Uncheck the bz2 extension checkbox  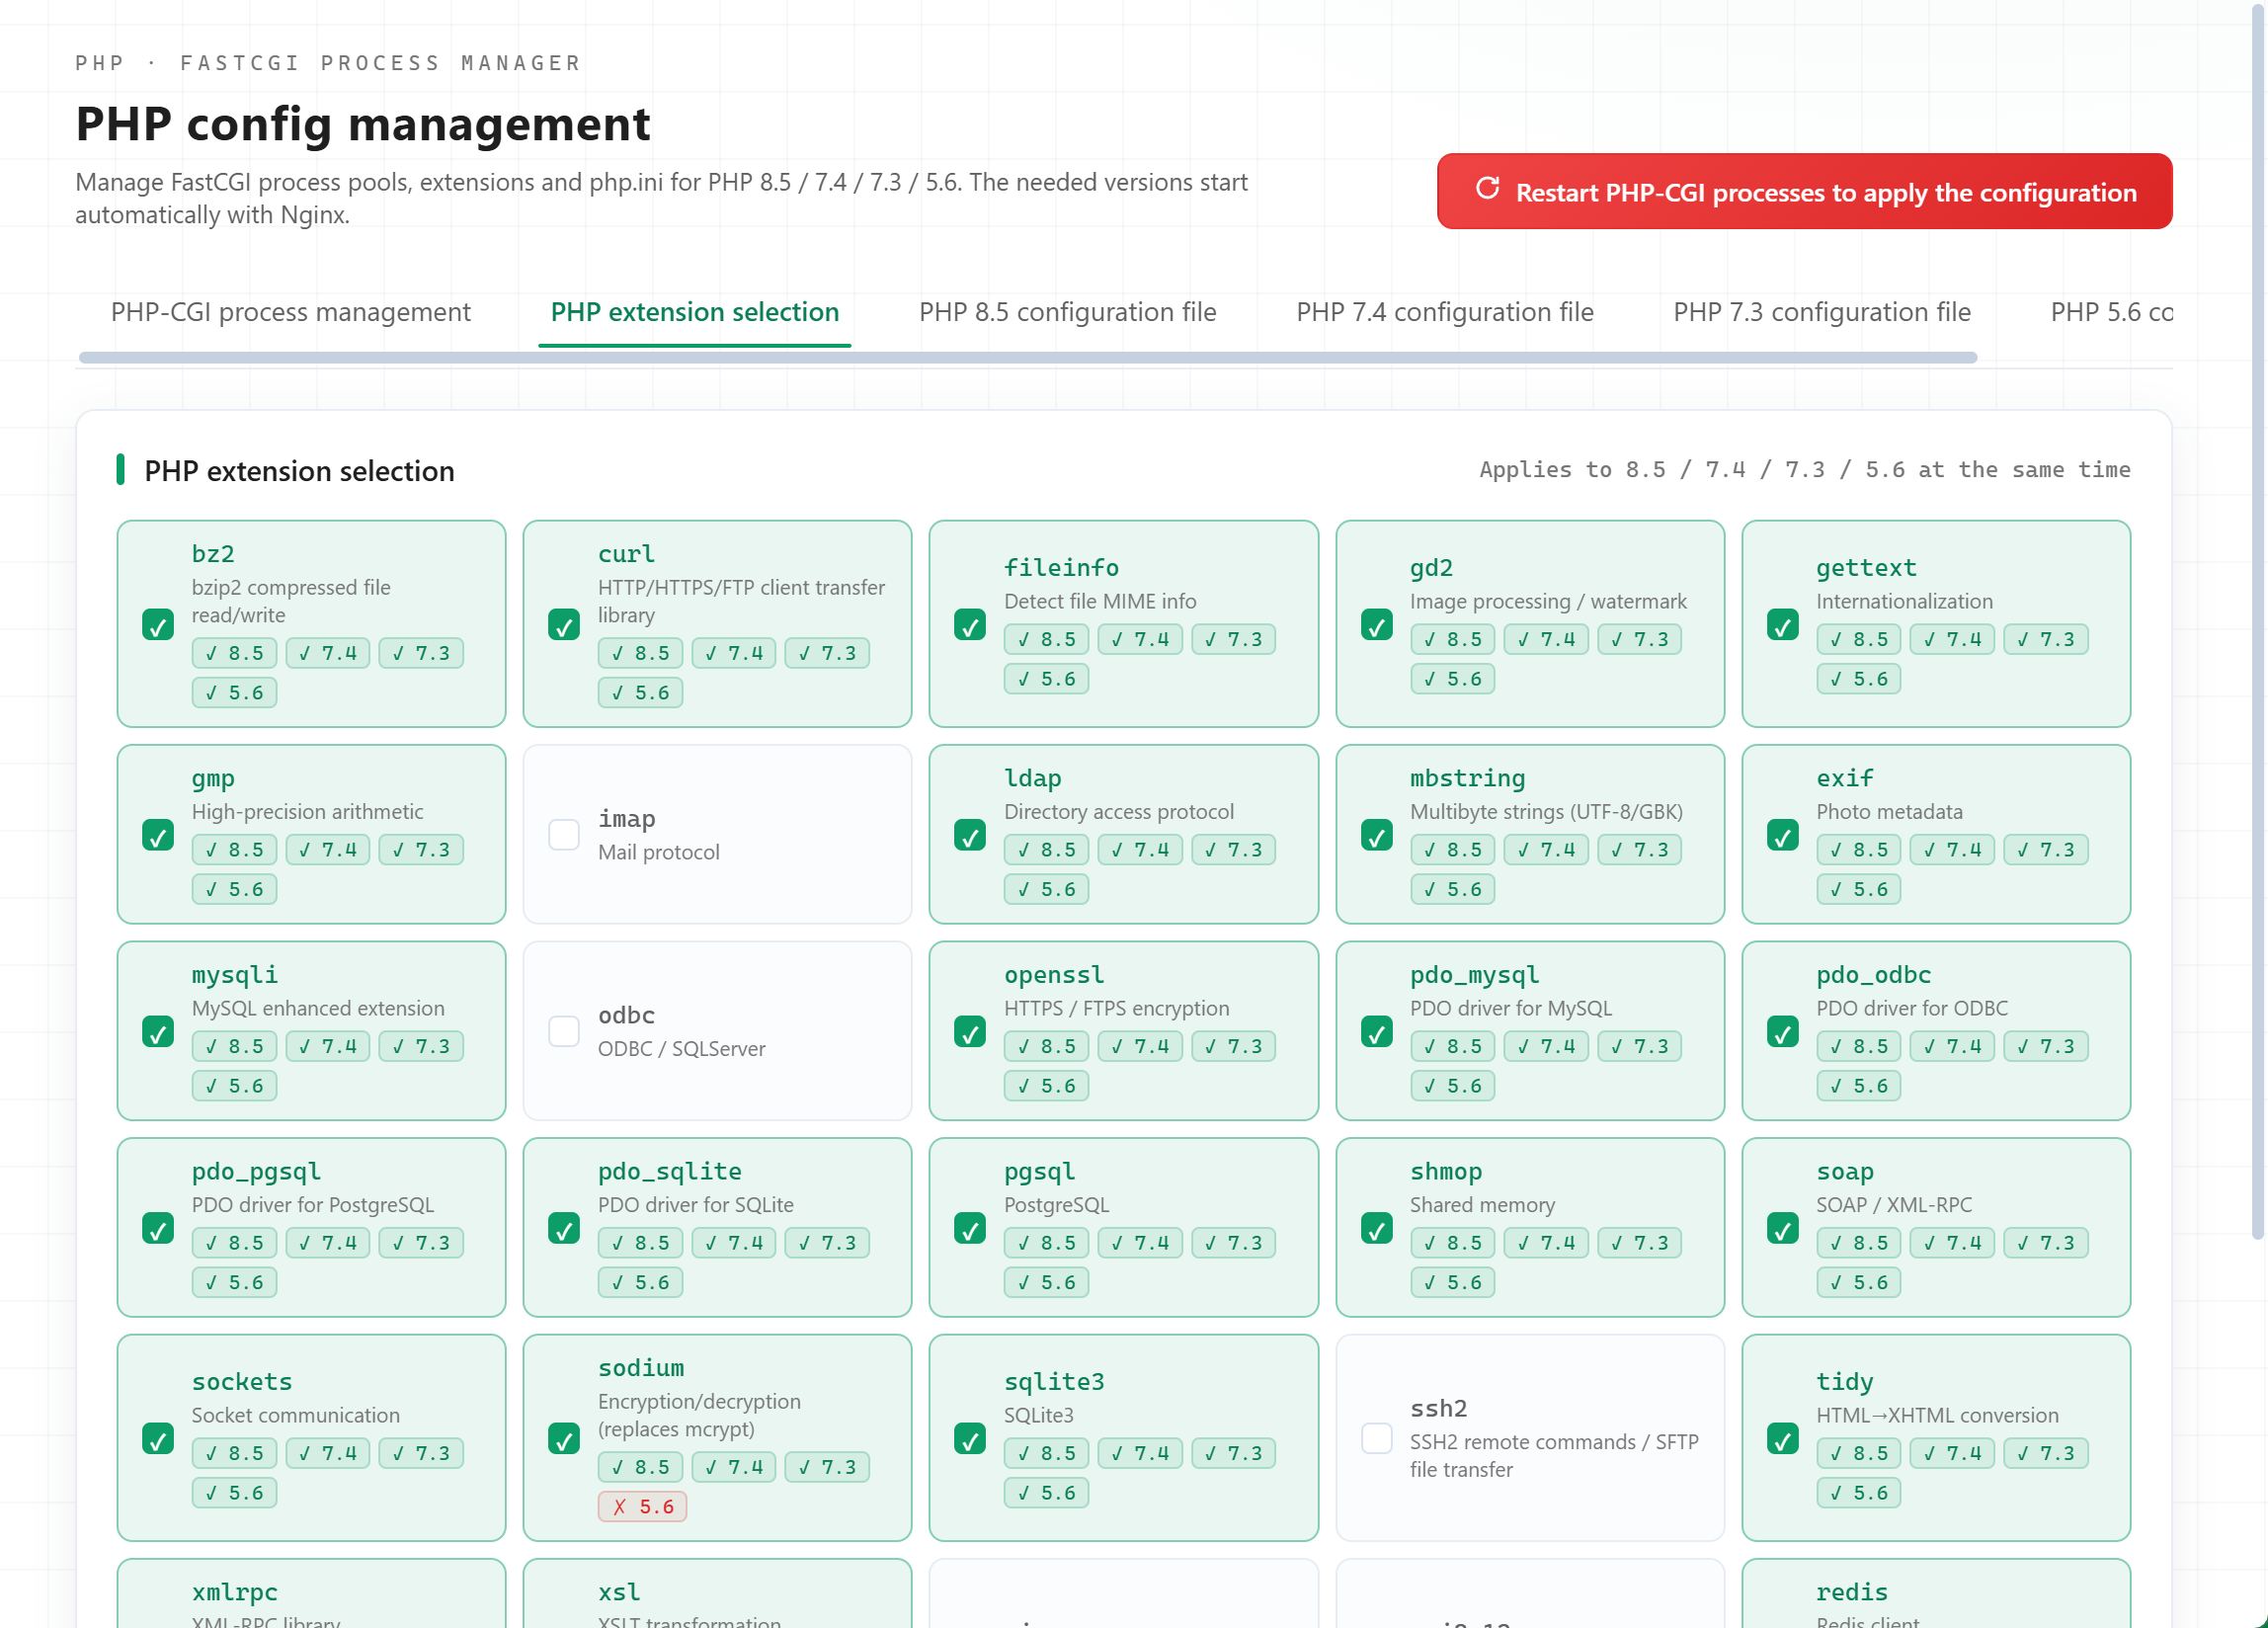tap(158, 625)
